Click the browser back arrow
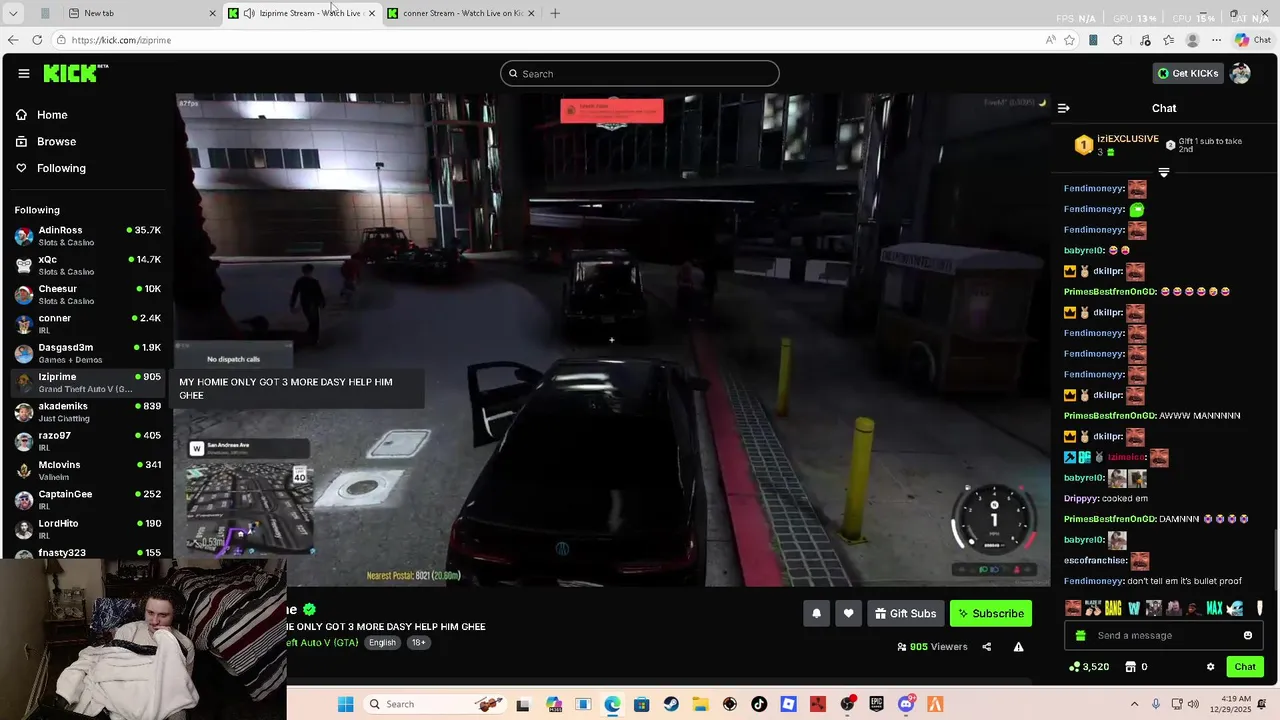Screen dimensions: 1280x720 (12, 40)
